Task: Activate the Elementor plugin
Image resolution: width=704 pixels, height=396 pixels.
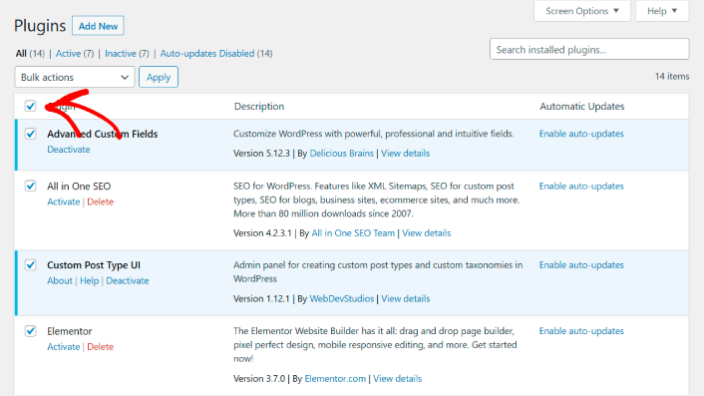Action: 63,347
